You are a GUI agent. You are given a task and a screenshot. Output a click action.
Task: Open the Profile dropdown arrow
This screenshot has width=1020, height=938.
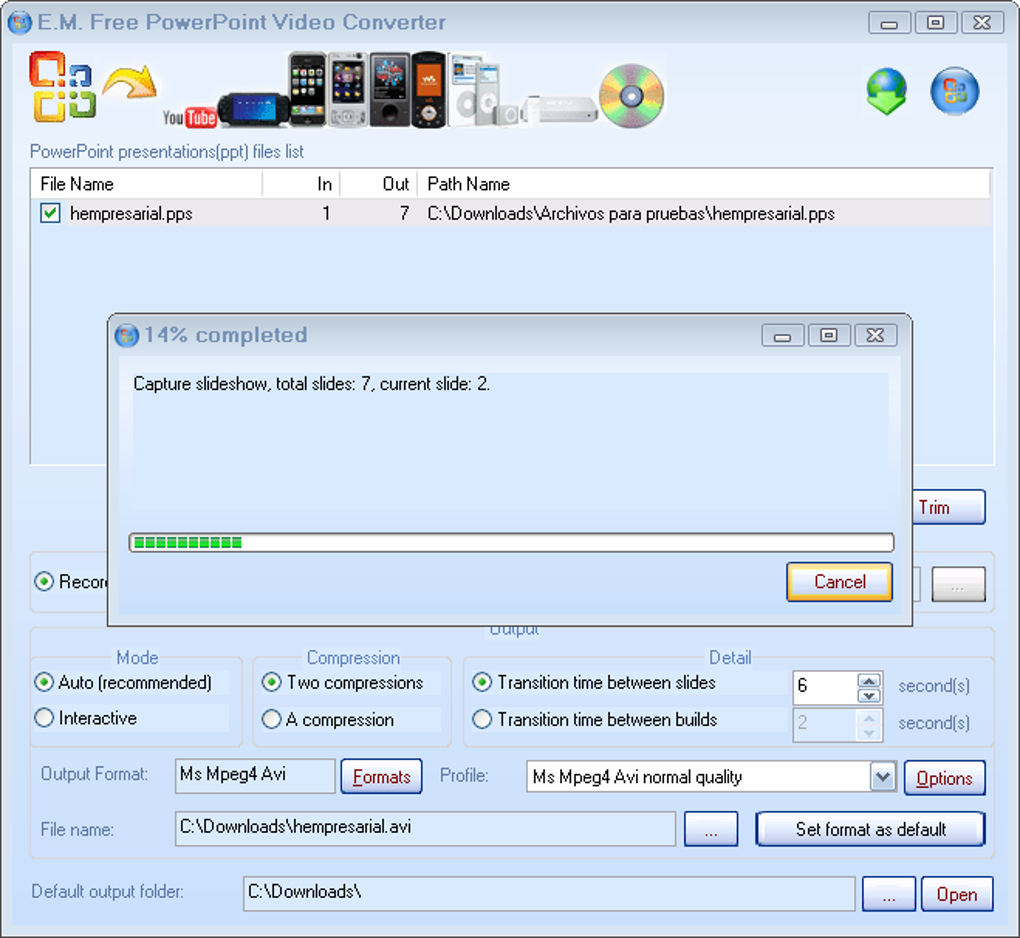coord(883,777)
